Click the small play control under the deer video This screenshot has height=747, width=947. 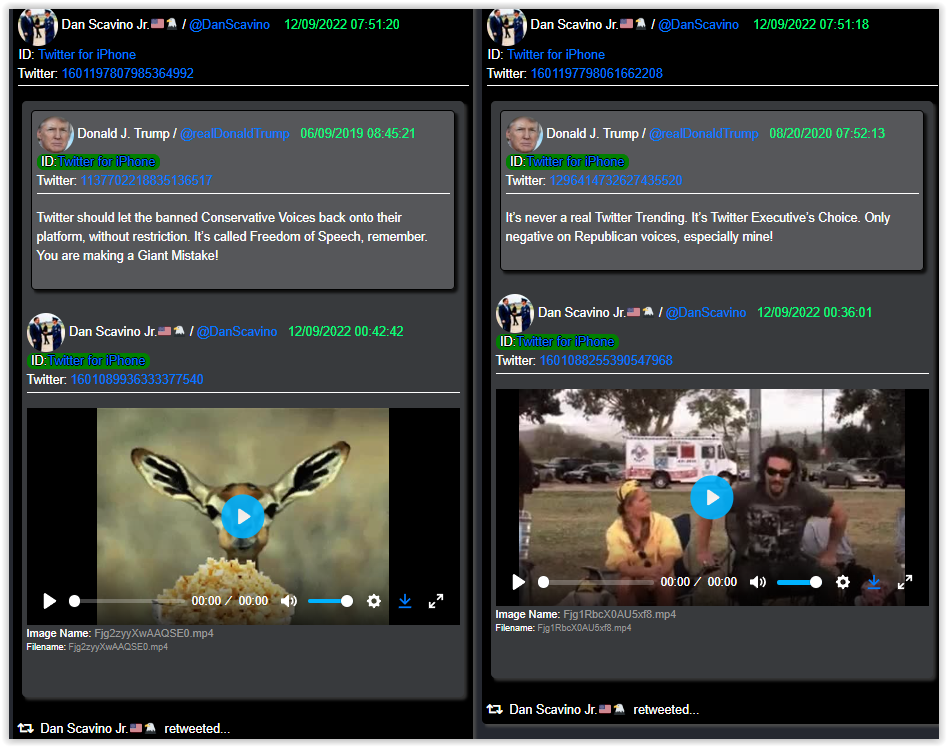(x=50, y=601)
